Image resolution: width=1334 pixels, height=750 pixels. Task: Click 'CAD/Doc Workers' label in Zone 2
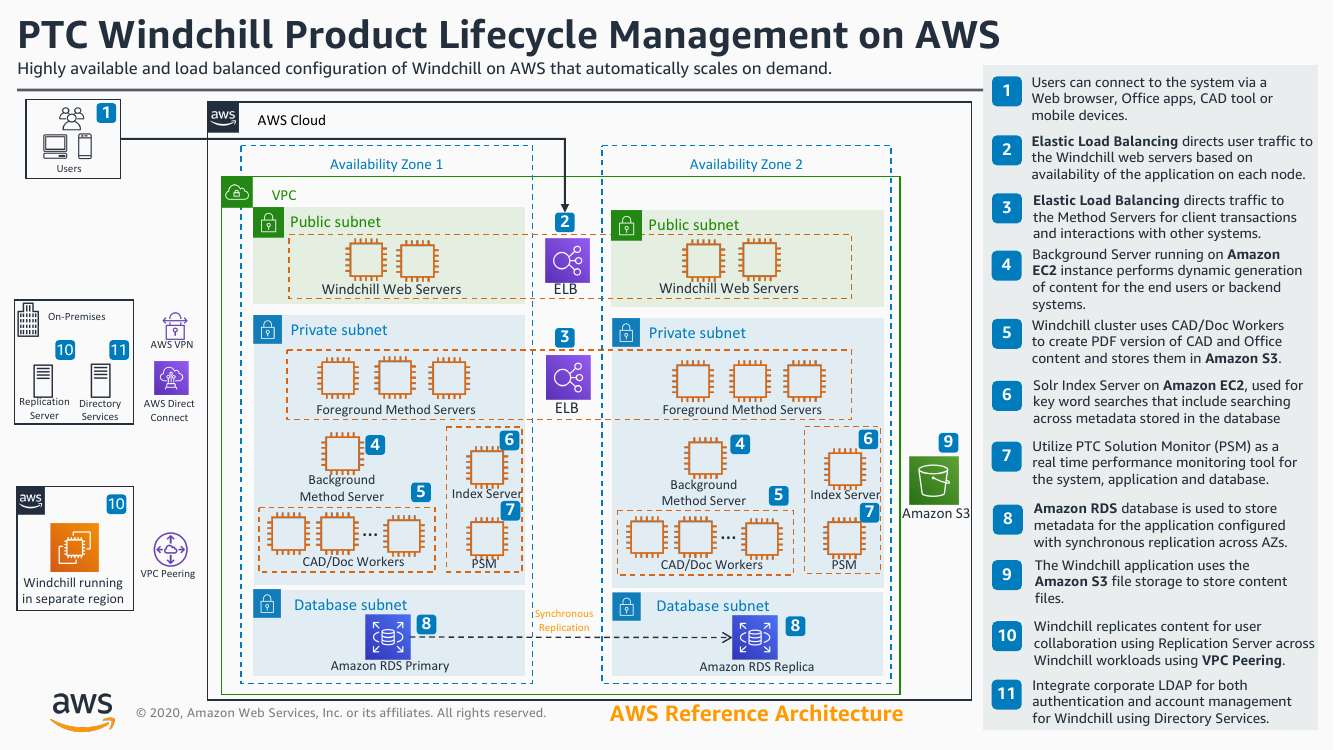(711, 564)
